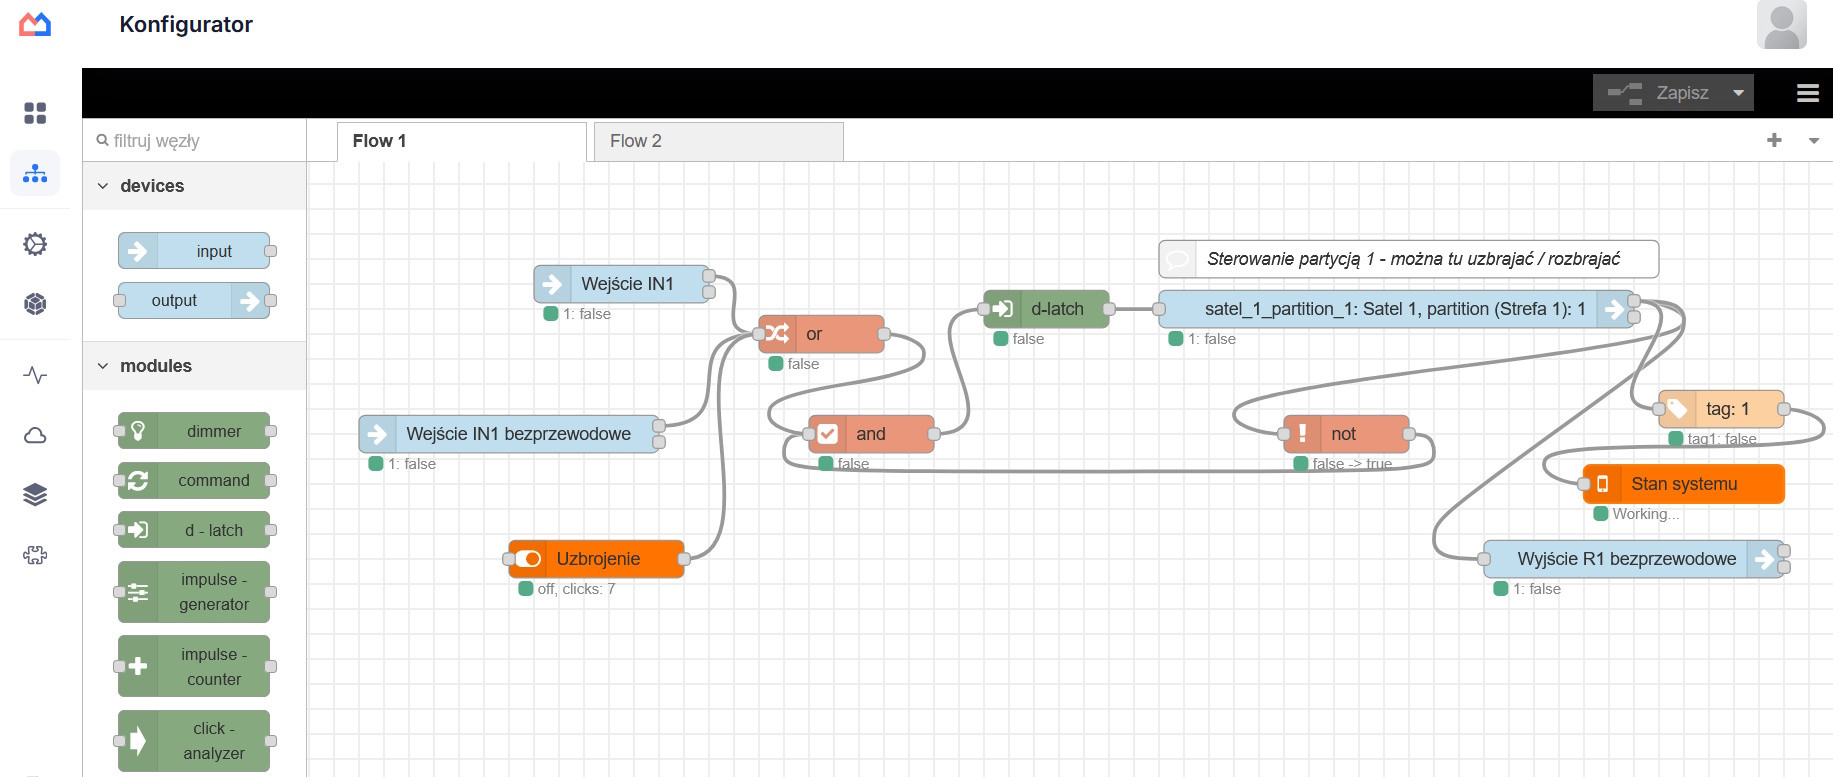This screenshot has width=1833, height=777.
Task: Select the Wejście IN1 bezprzewodowe node
Action: (509, 434)
